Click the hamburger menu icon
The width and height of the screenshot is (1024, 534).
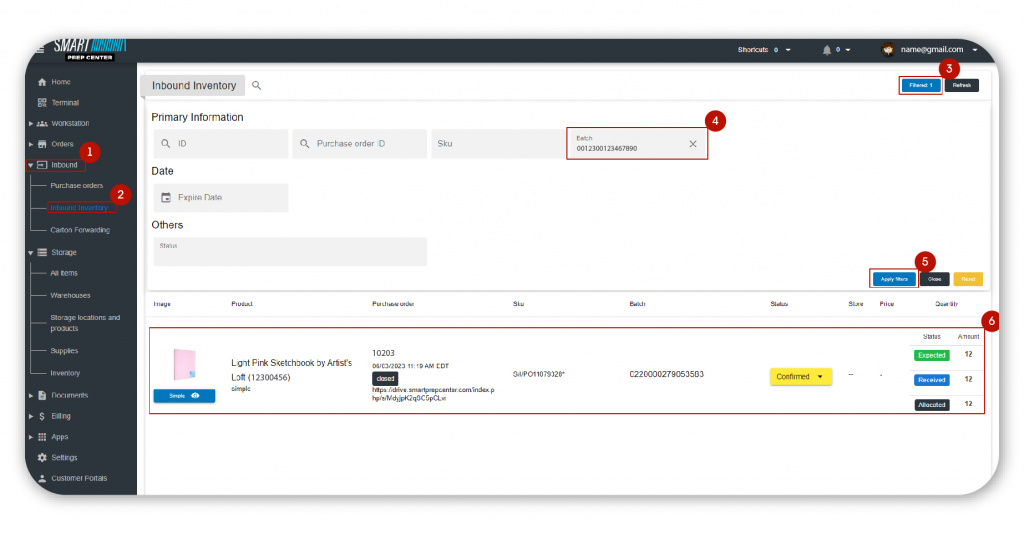click(x=39, y=50)
